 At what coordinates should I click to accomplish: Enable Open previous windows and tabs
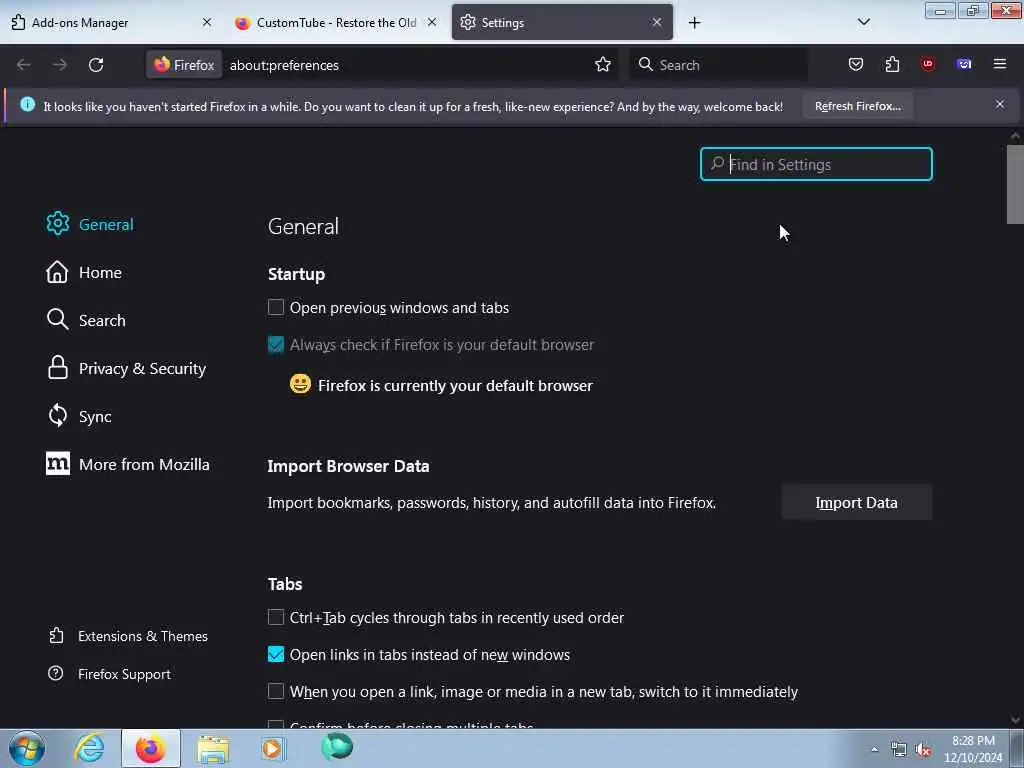tap(276, 308)
